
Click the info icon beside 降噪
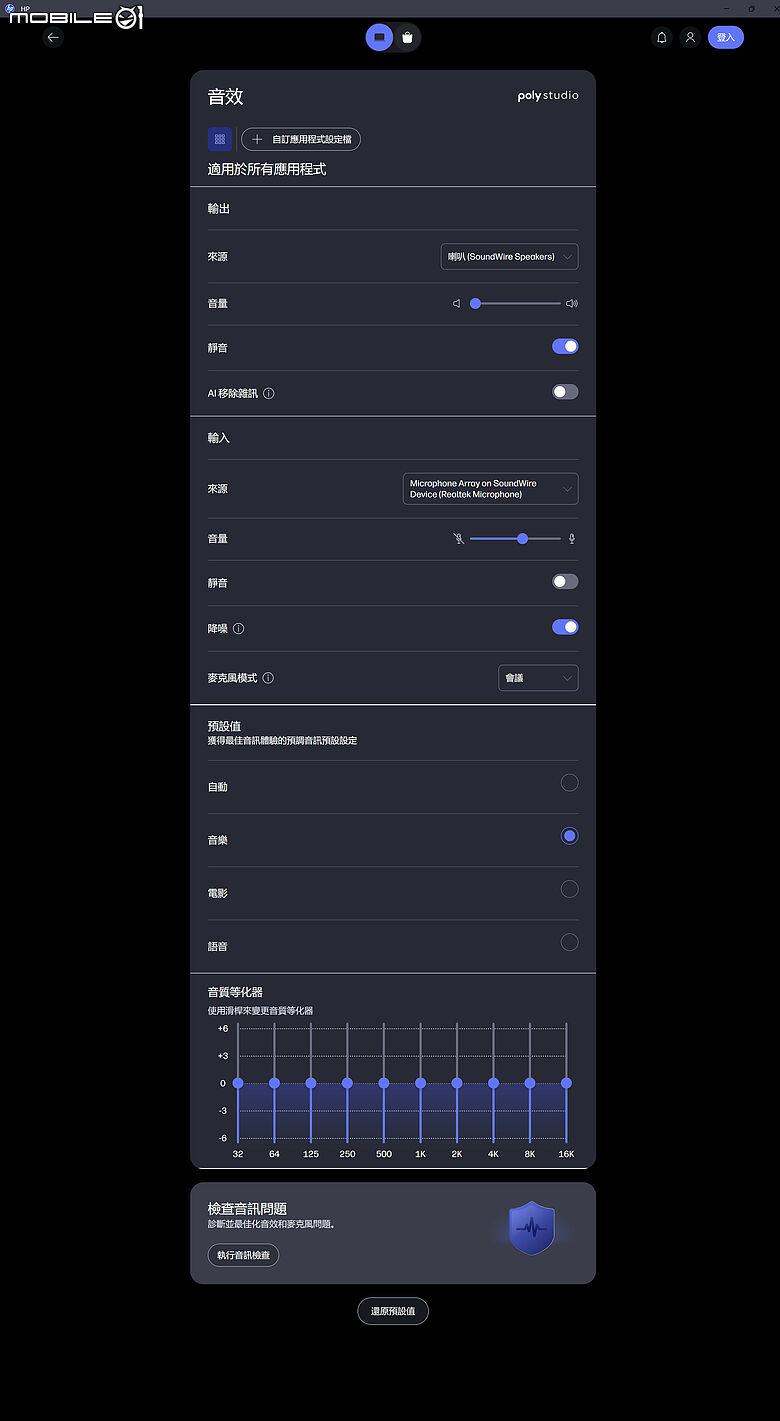point(238,629)
